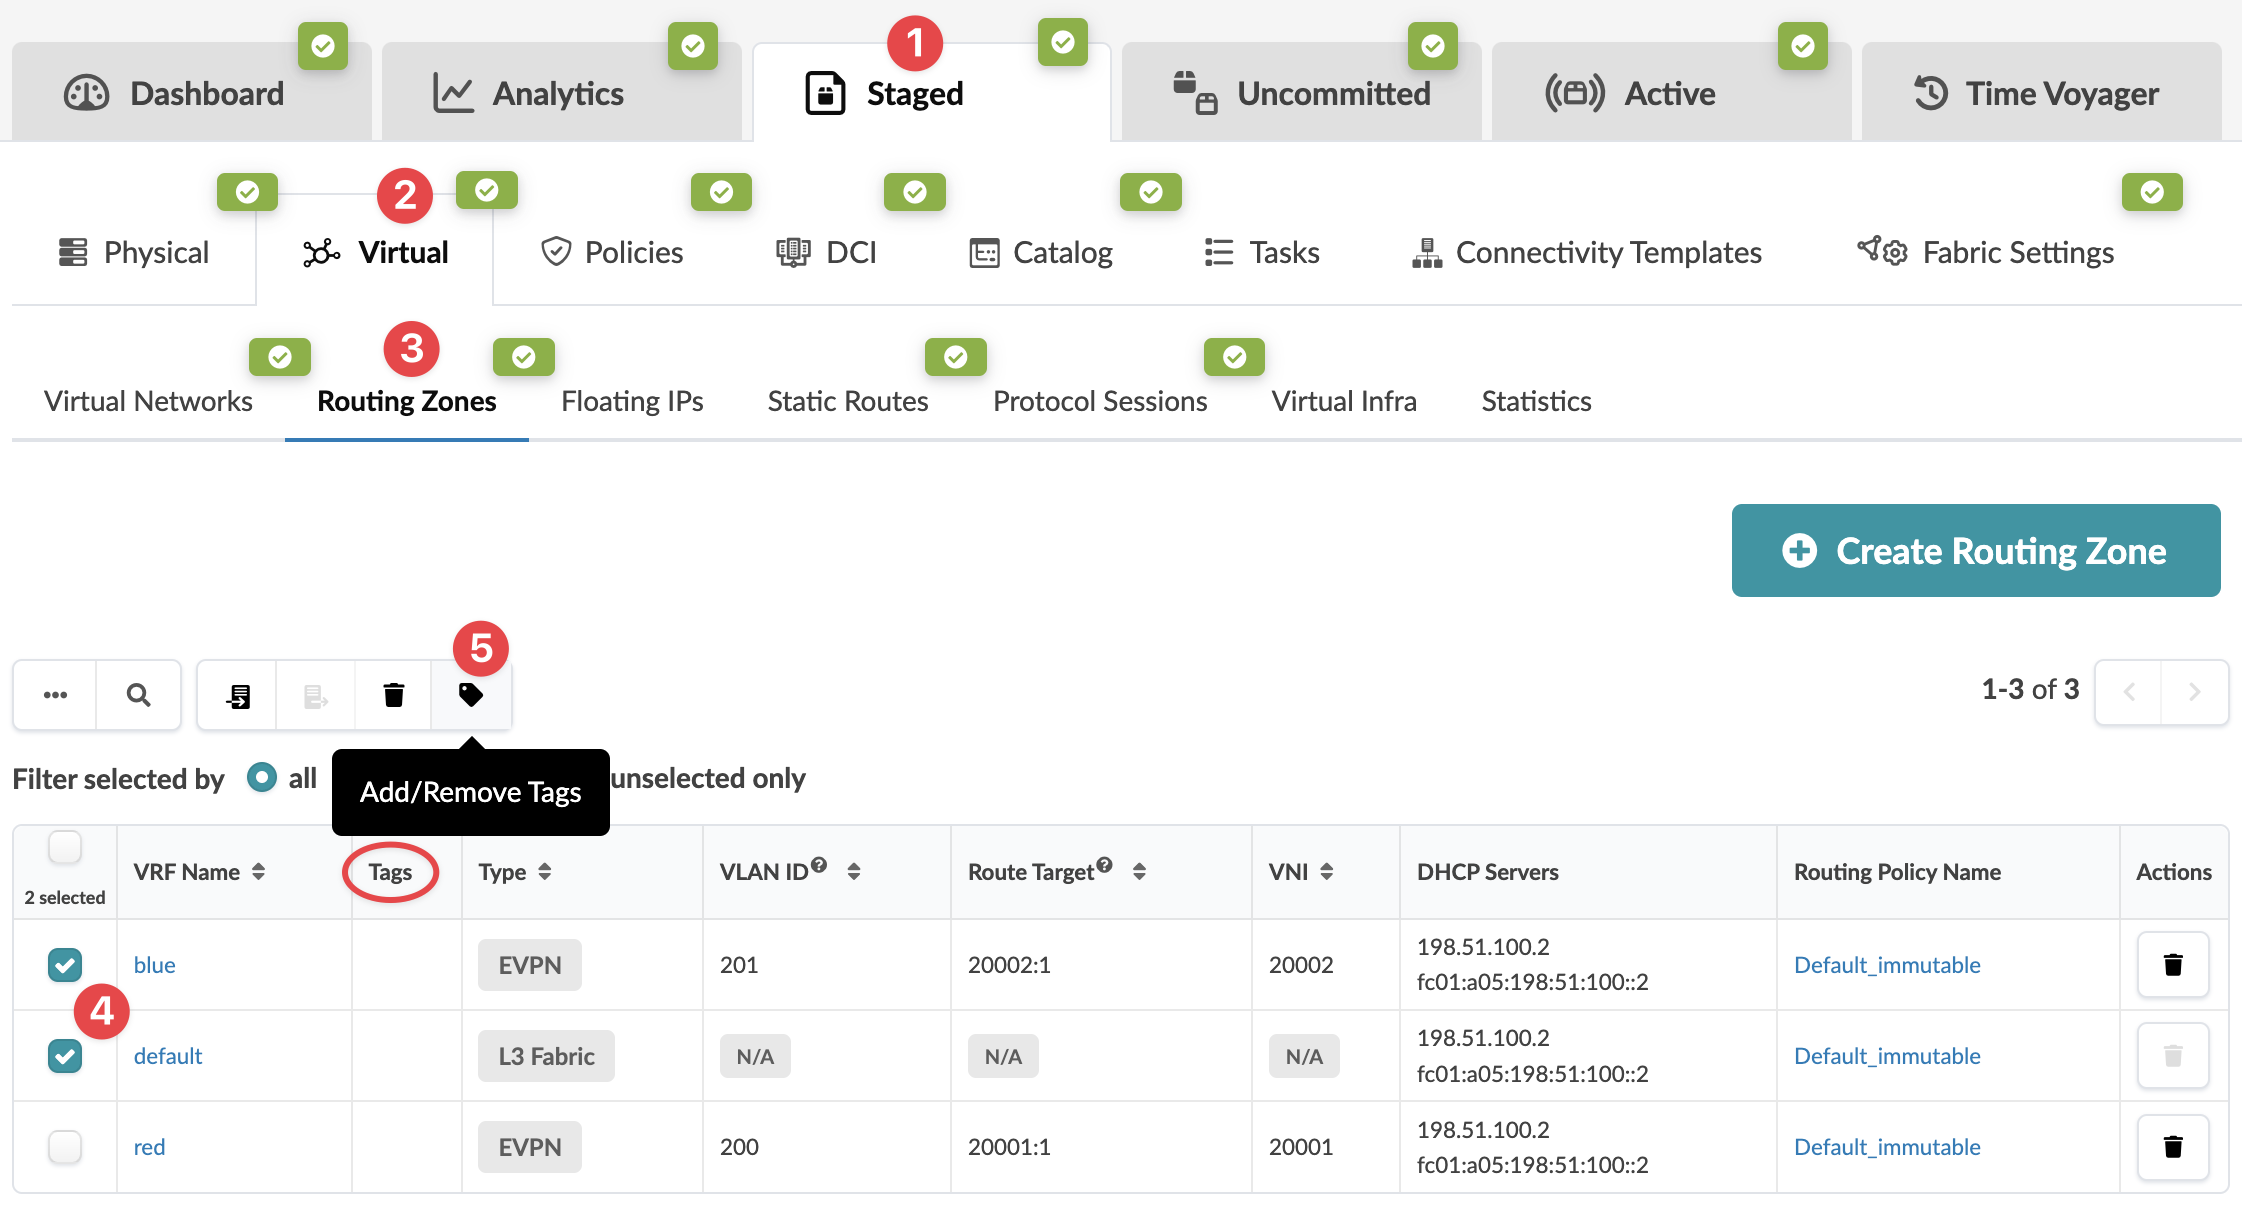Check the red row checkbox
This screenshot has height=1206, width=2242.
click(65, 1147)
